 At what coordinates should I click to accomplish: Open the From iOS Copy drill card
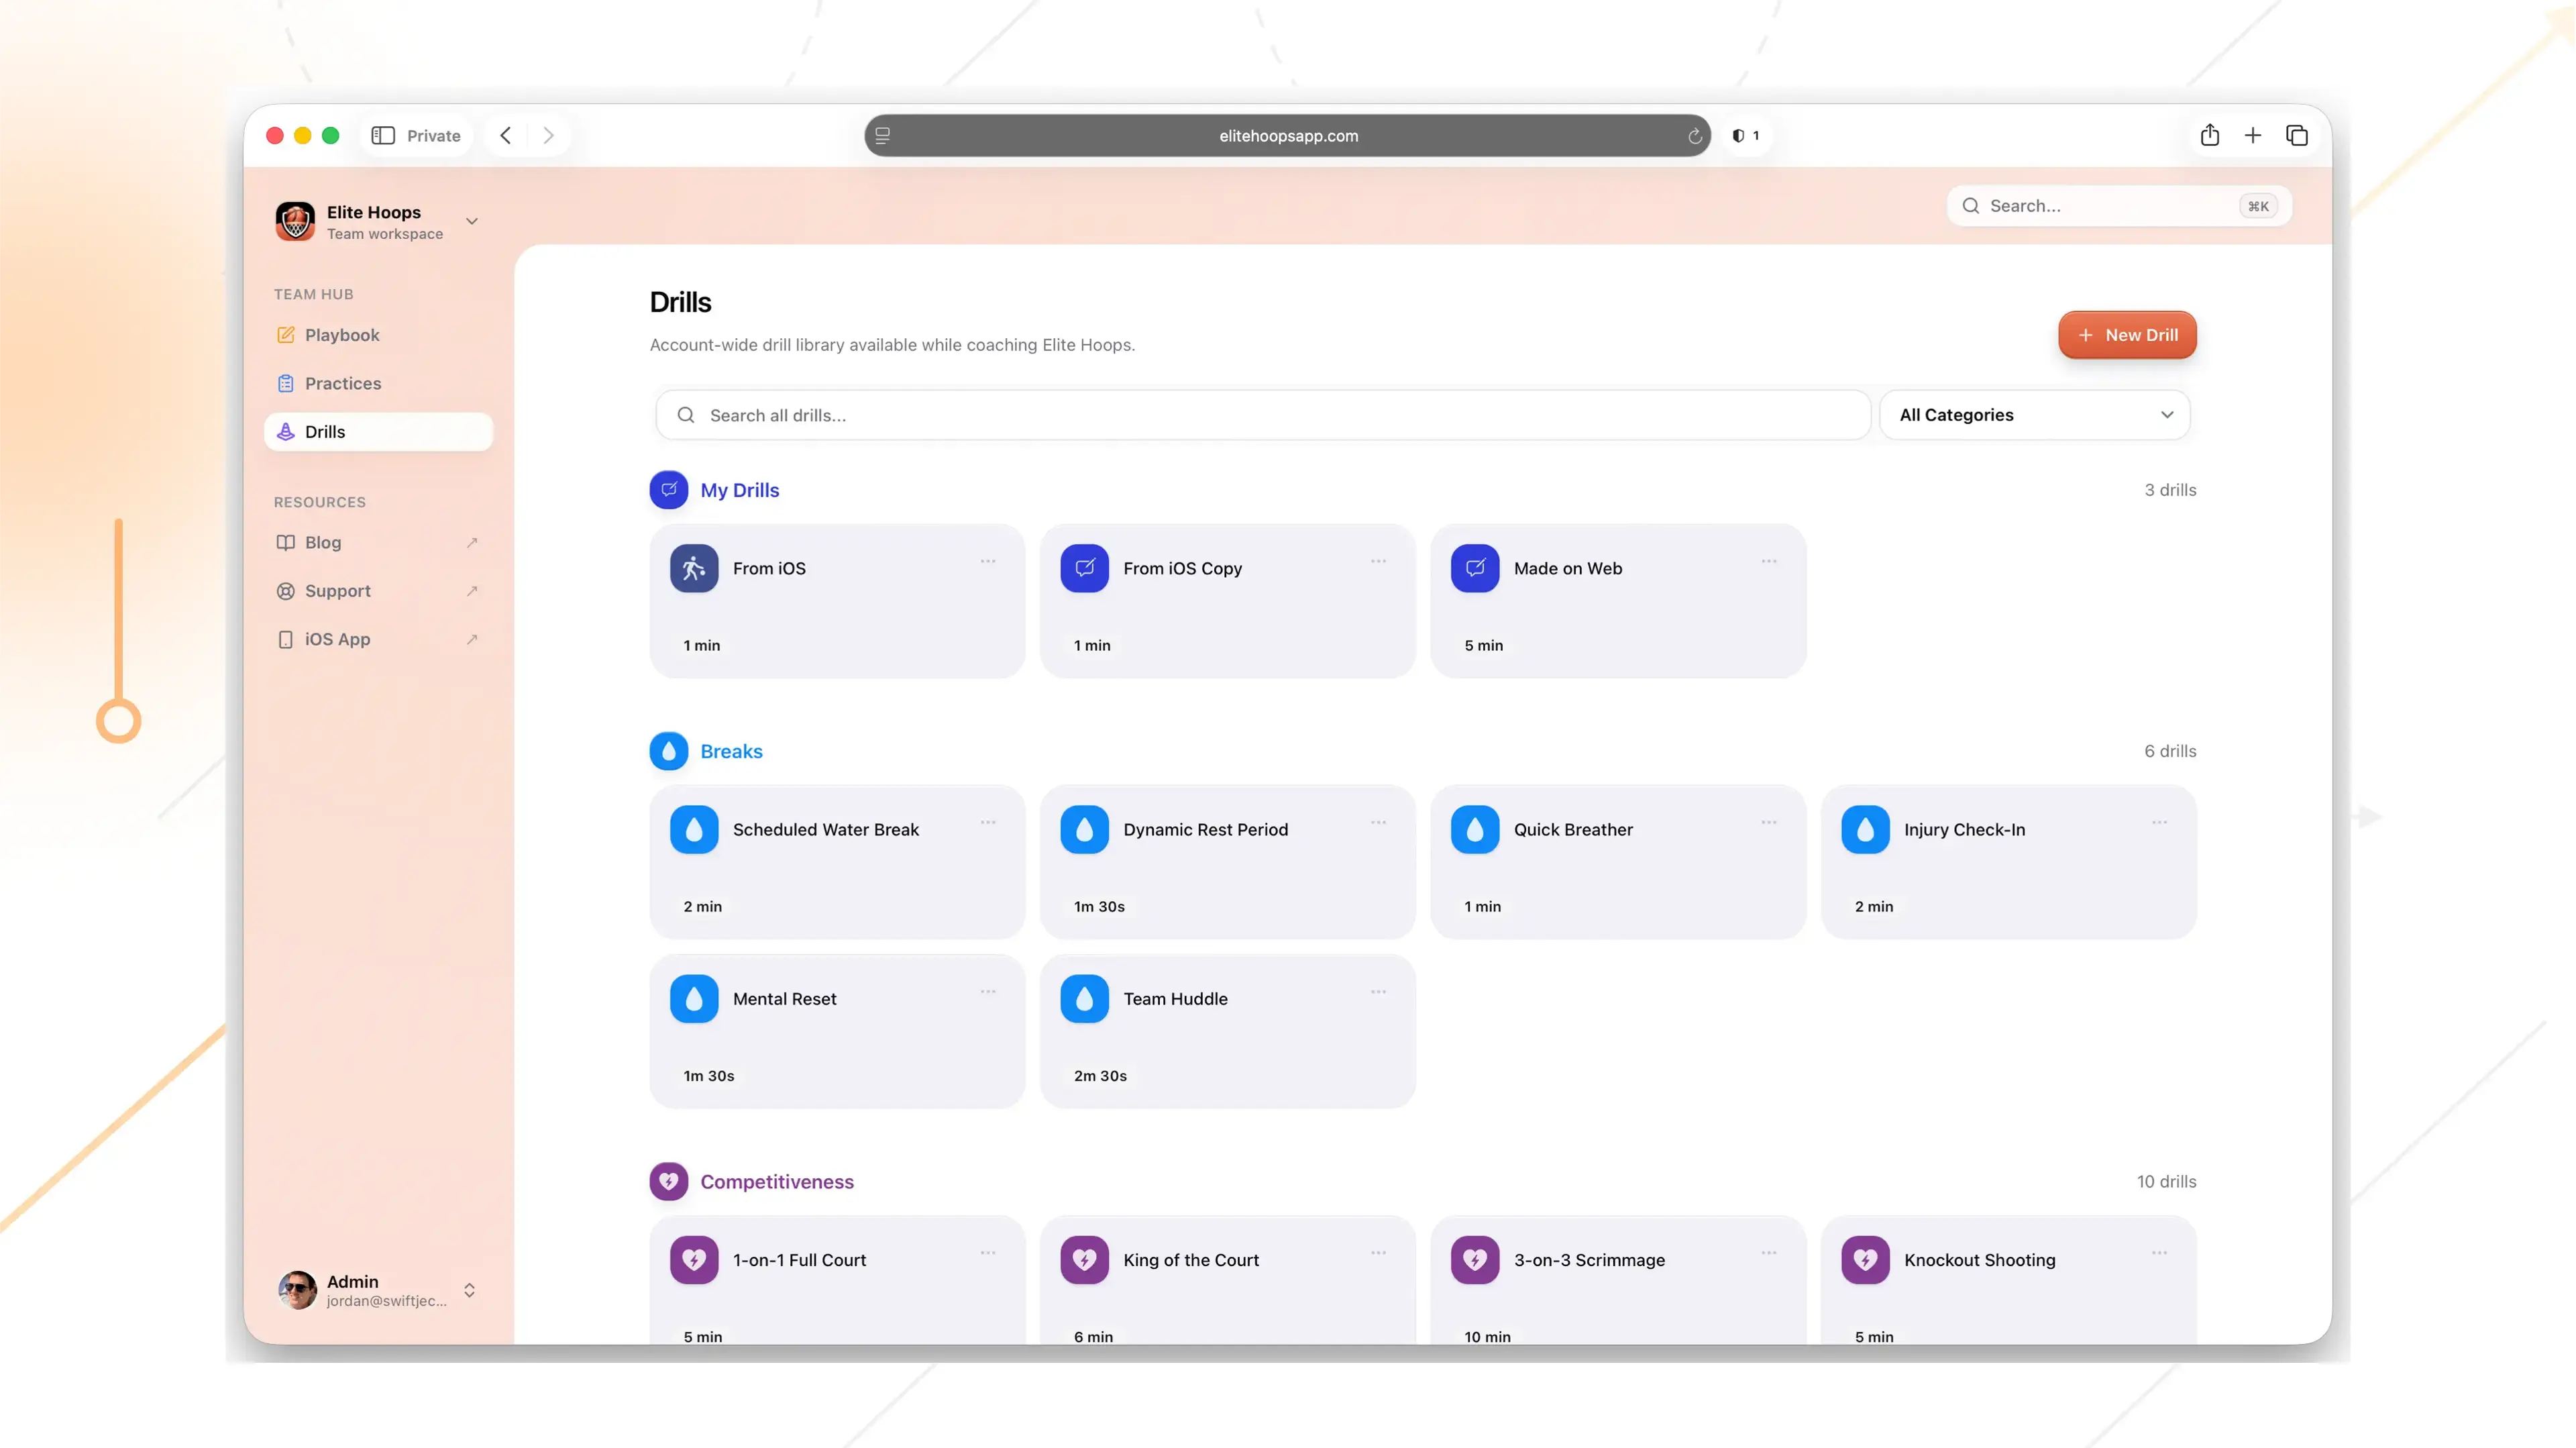pyautogui.click(x=1228, y=601)
